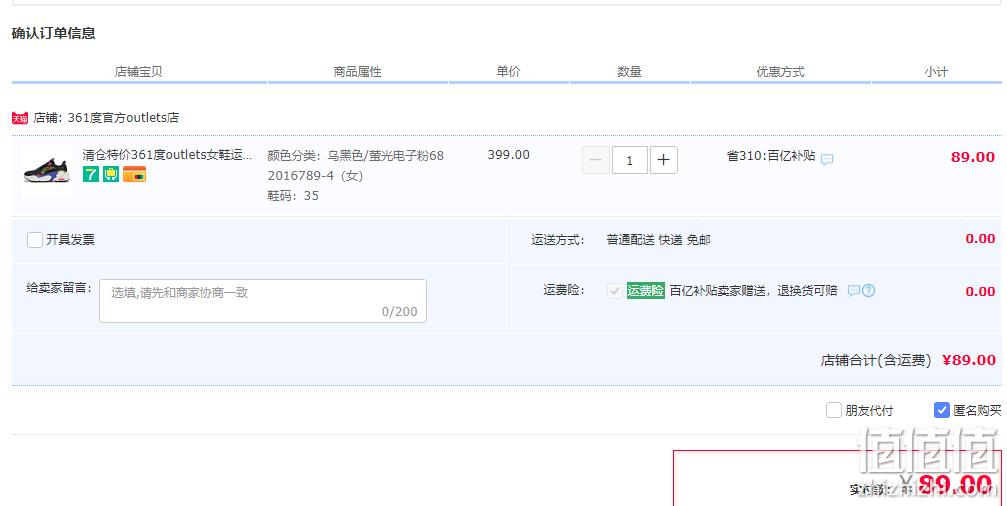The image size is (1007, 506).
Task: Open the 百亿补贴 discount comment icon
Action: click(827, 159)
